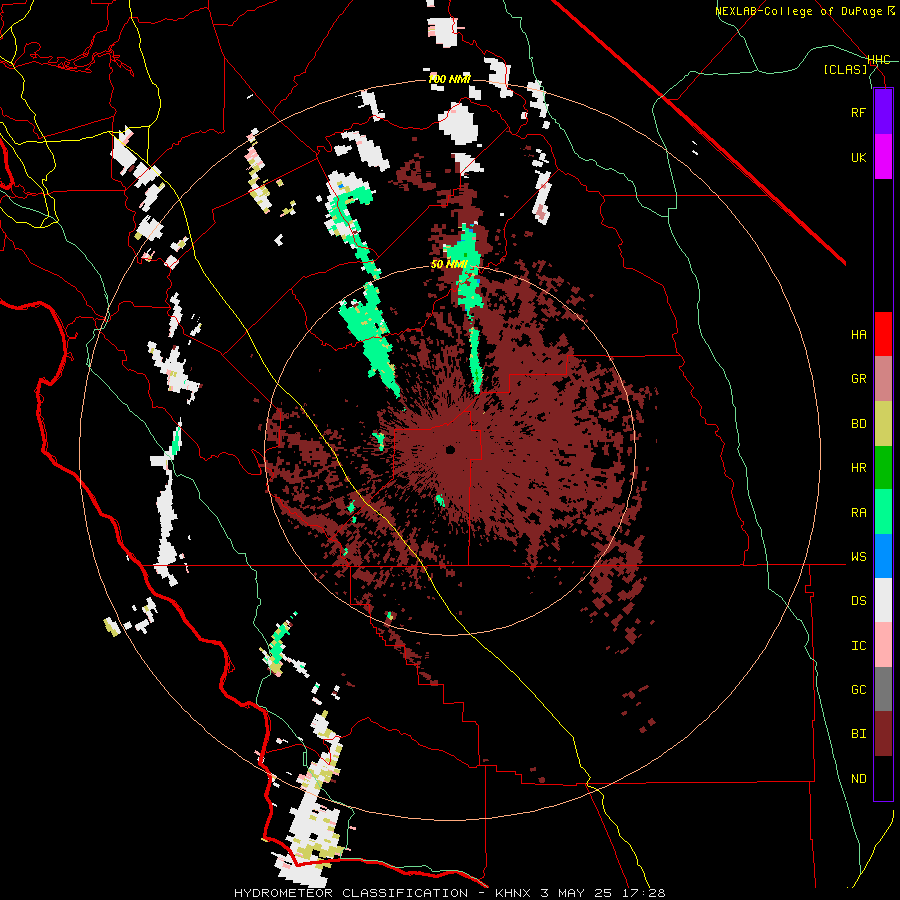Click the GC gray legend swatch
Screen dimensions: 900x900
click(883, 689)
